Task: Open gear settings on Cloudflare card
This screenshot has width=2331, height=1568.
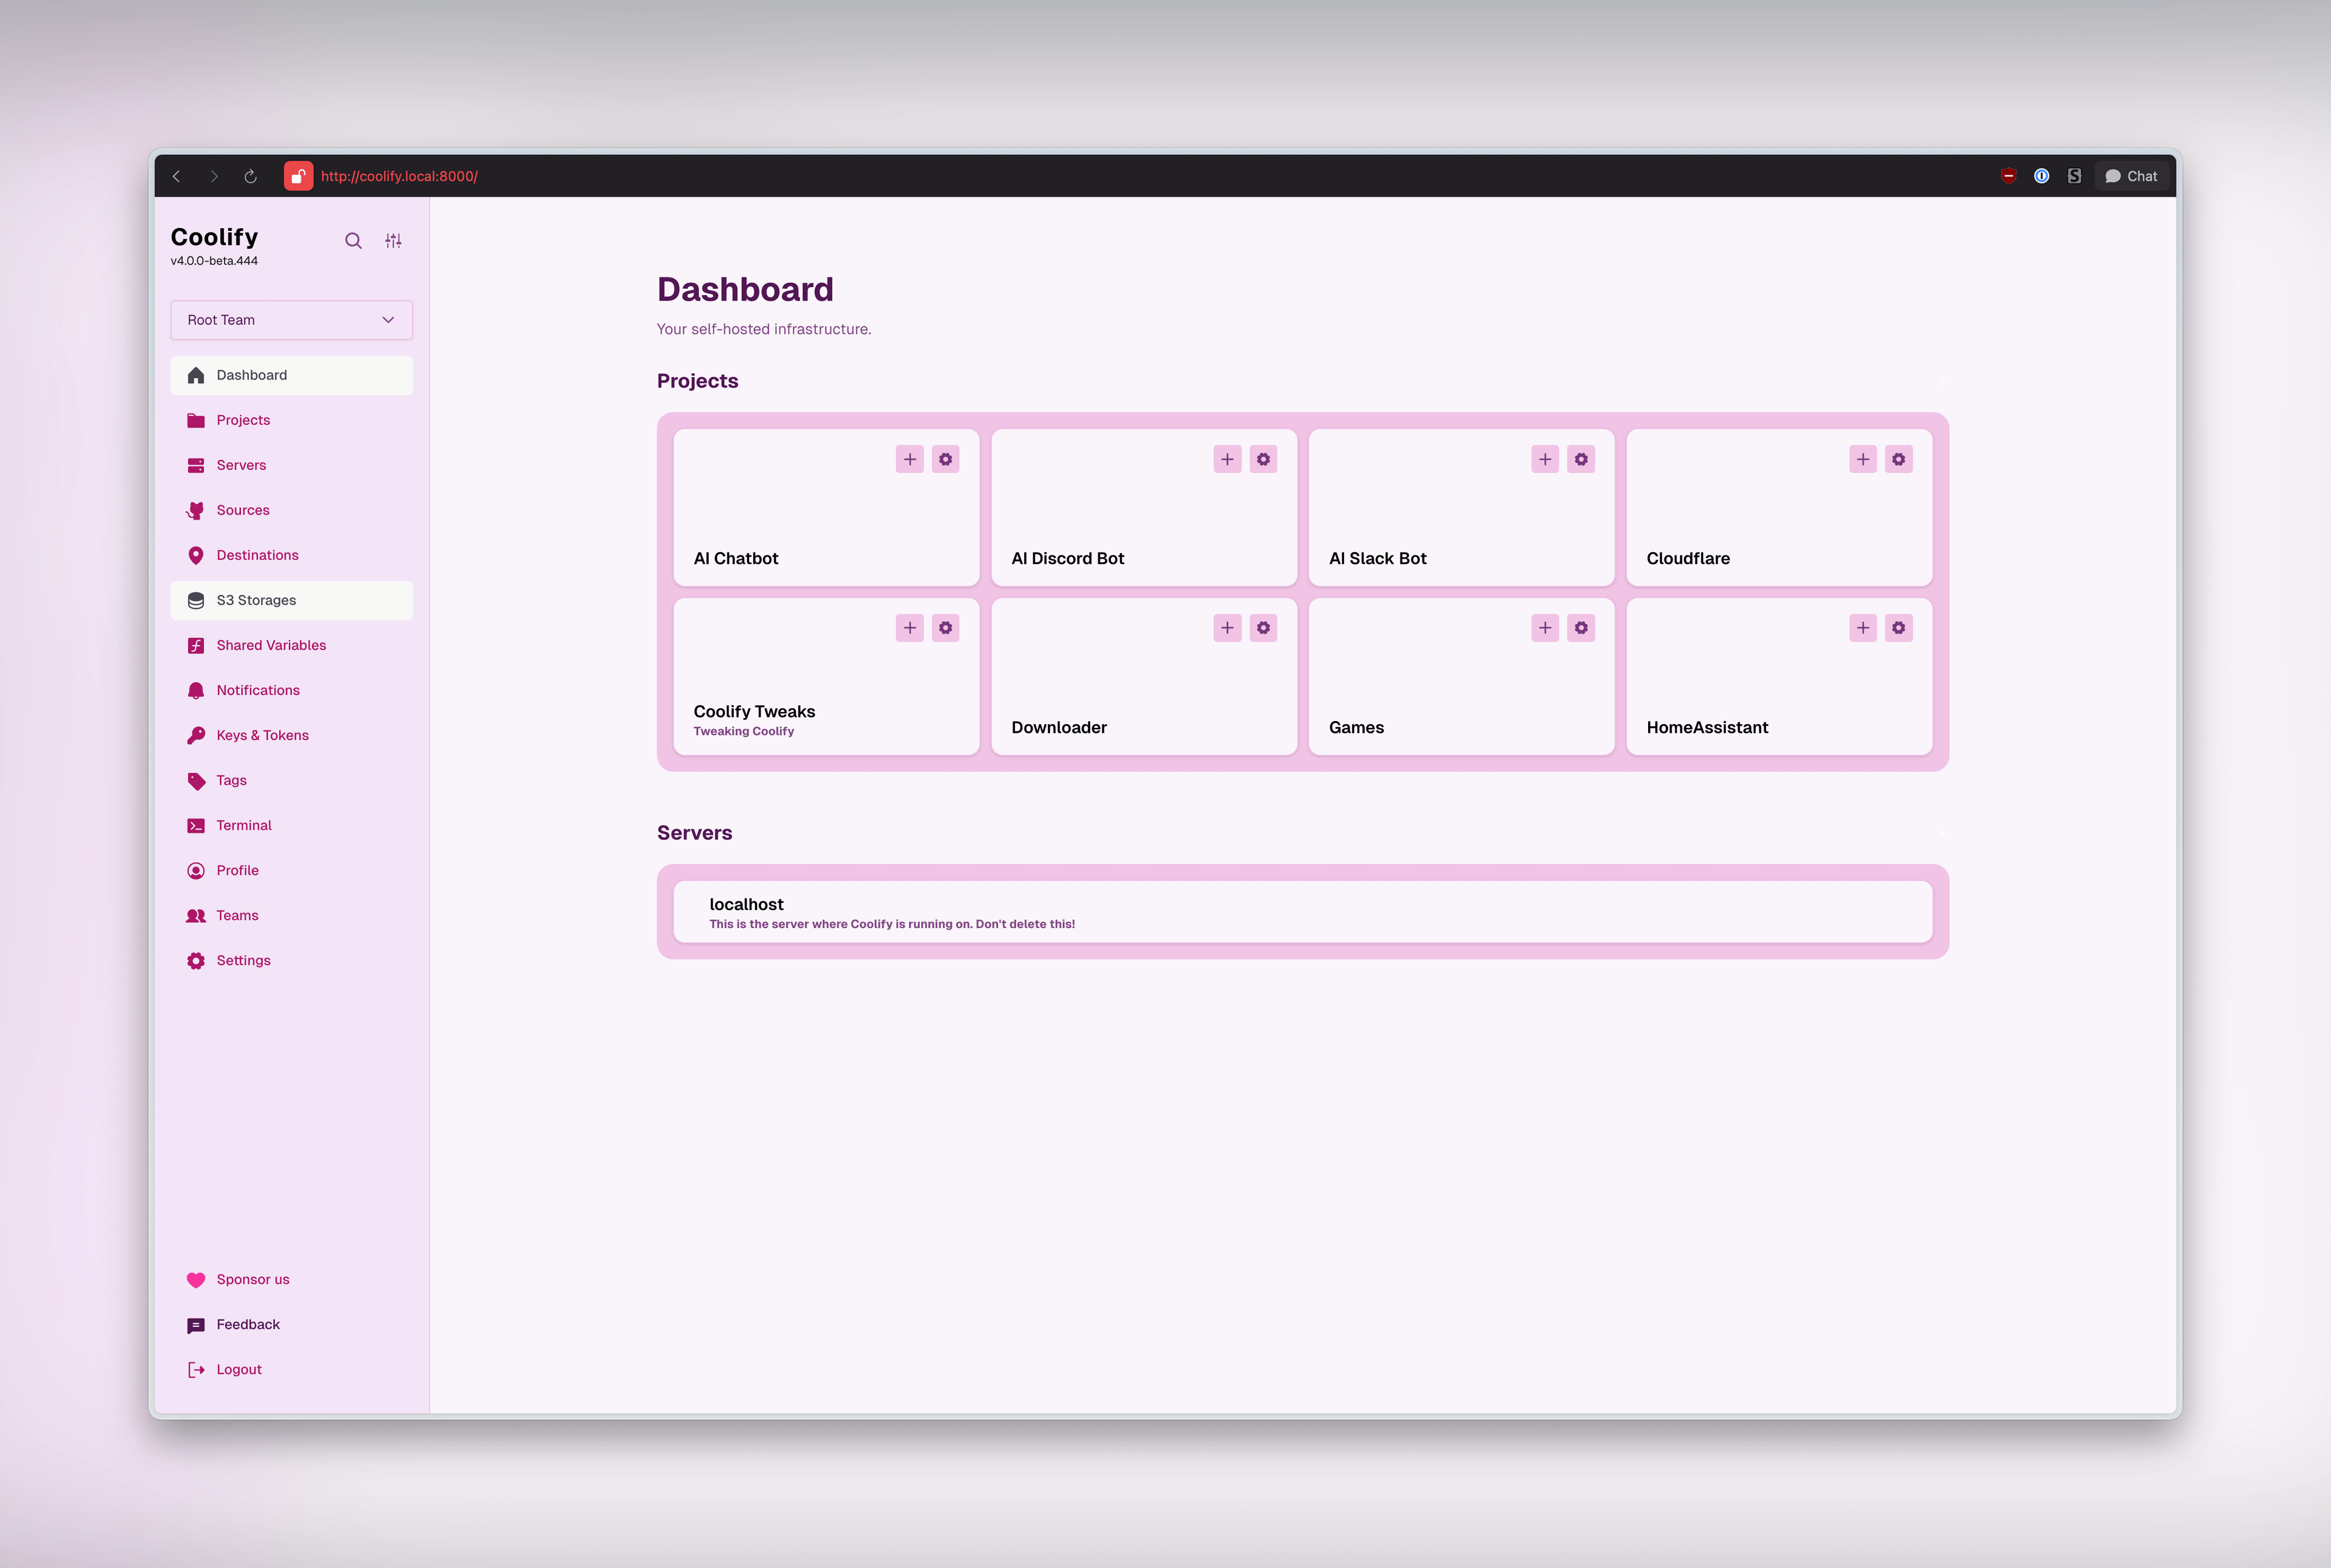Action: point(1898,459)
